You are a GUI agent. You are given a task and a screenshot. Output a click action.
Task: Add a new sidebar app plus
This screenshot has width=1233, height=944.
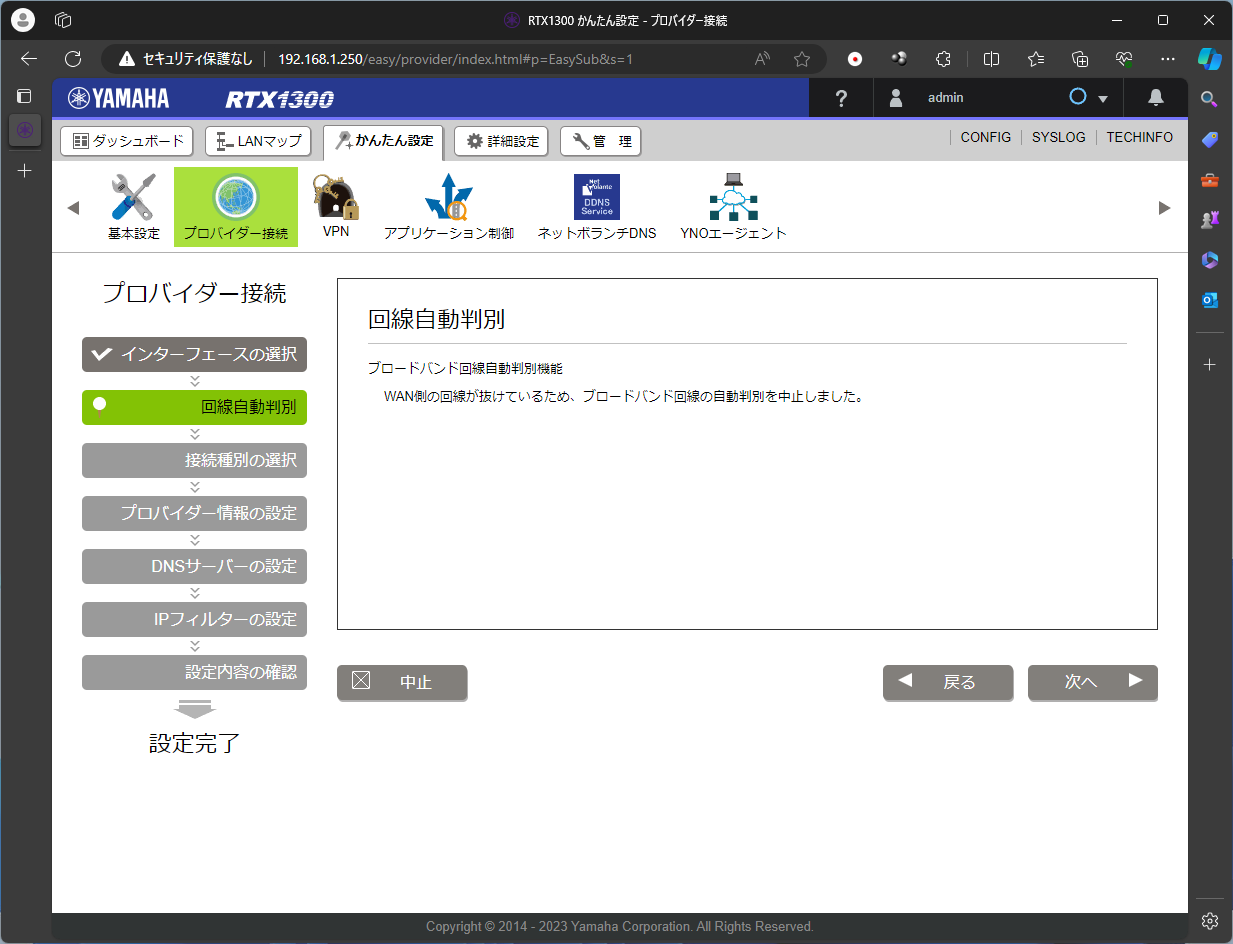1210,365
